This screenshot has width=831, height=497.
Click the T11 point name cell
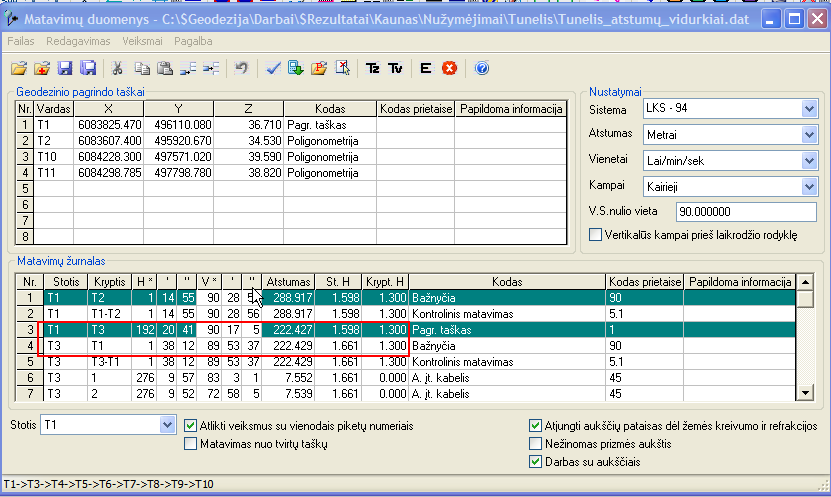coord(54,173)
